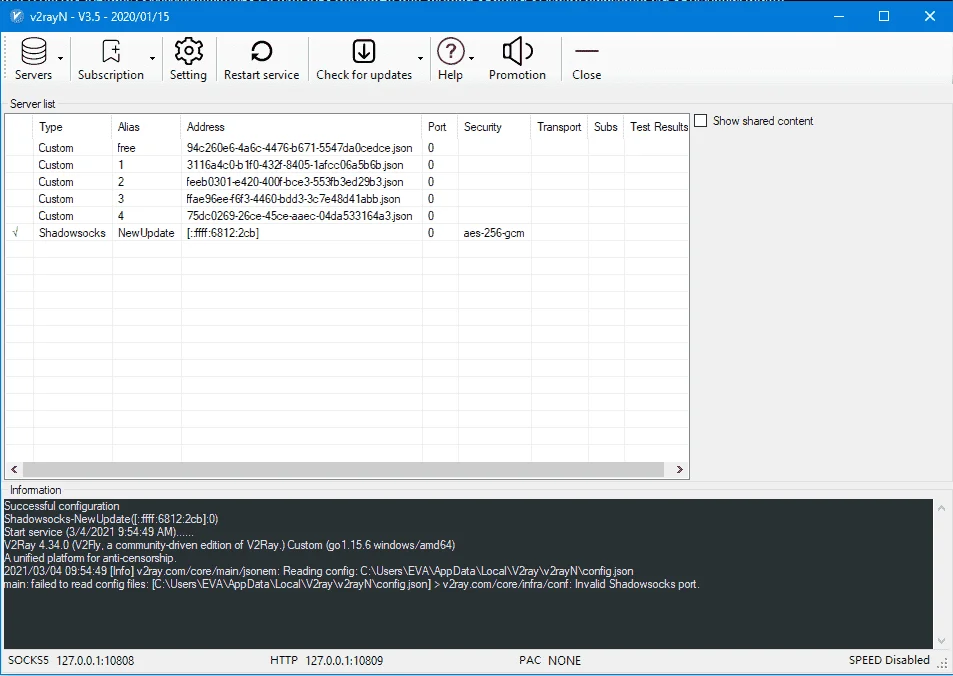Click the Restart service icon
This screenshot has height=676, width=953.
tap(261, 51)
